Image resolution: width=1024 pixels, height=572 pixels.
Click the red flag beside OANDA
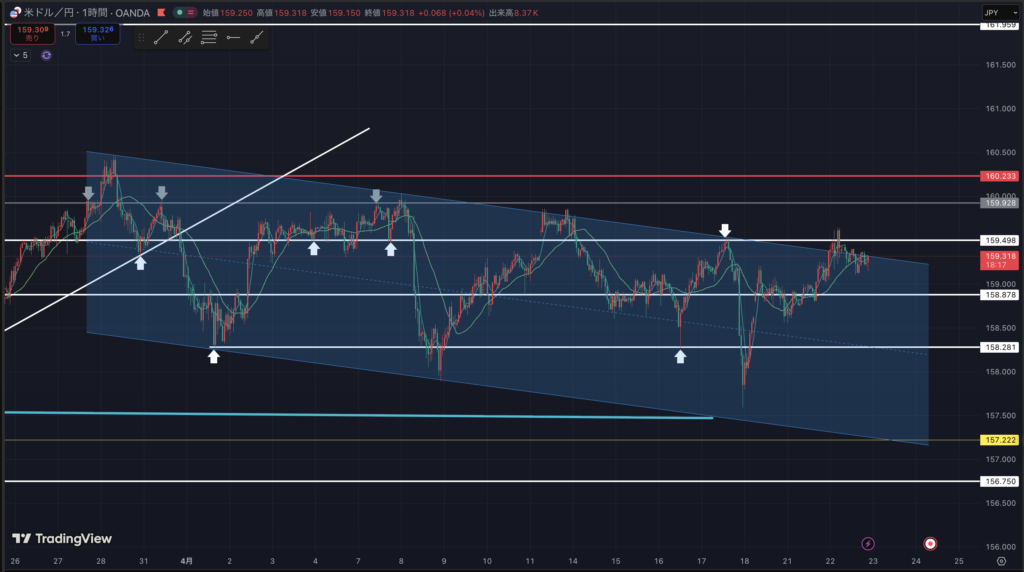159,14
